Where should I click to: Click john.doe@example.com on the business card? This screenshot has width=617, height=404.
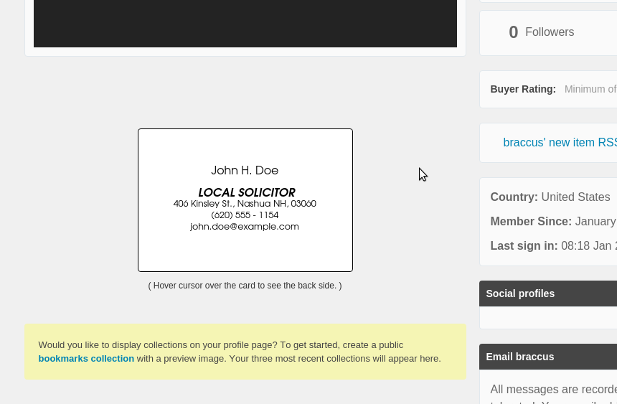click(x=245, y=226)
